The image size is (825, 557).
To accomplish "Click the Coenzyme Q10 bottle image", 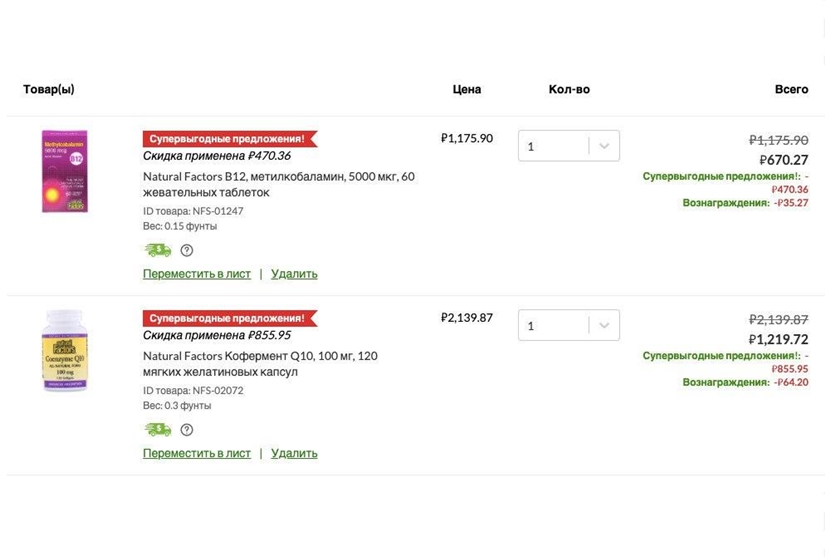I will pyautogui.click(x=65, y=351).
